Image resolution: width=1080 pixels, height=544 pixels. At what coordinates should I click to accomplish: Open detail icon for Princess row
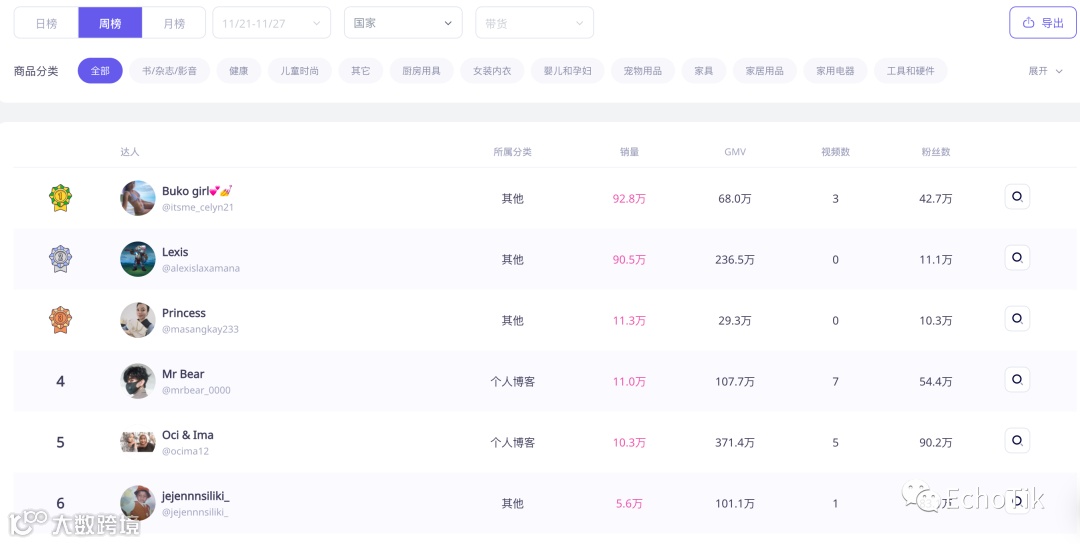click(1017, 319)
